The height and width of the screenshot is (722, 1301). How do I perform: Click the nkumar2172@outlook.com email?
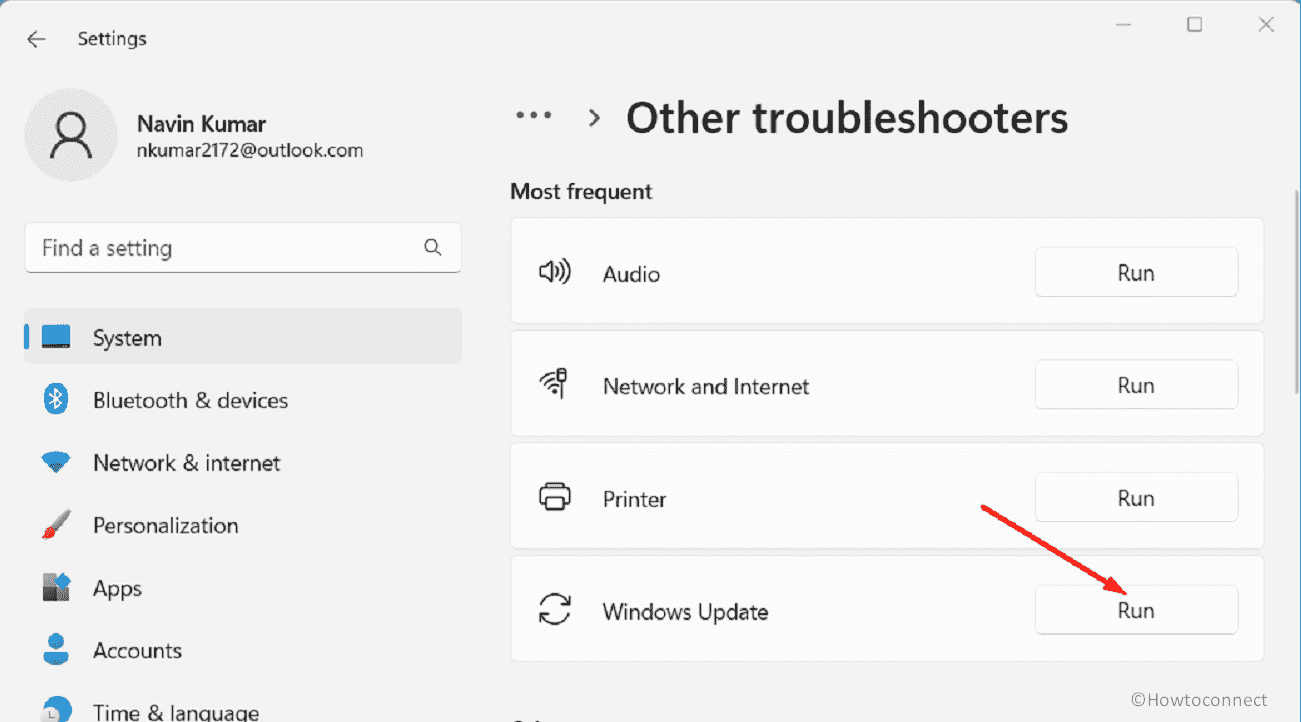(249, 151)
